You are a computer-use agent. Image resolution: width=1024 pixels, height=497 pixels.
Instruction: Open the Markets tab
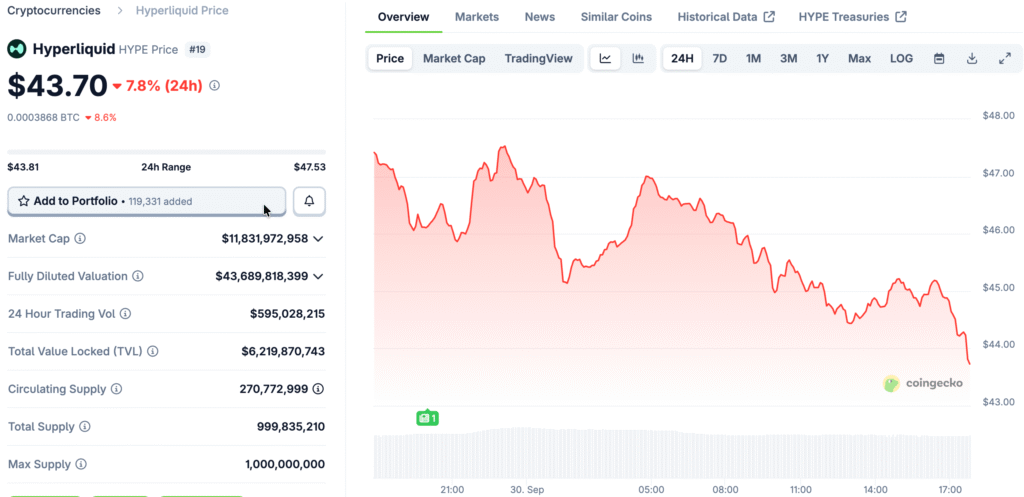tap(477, 17)
